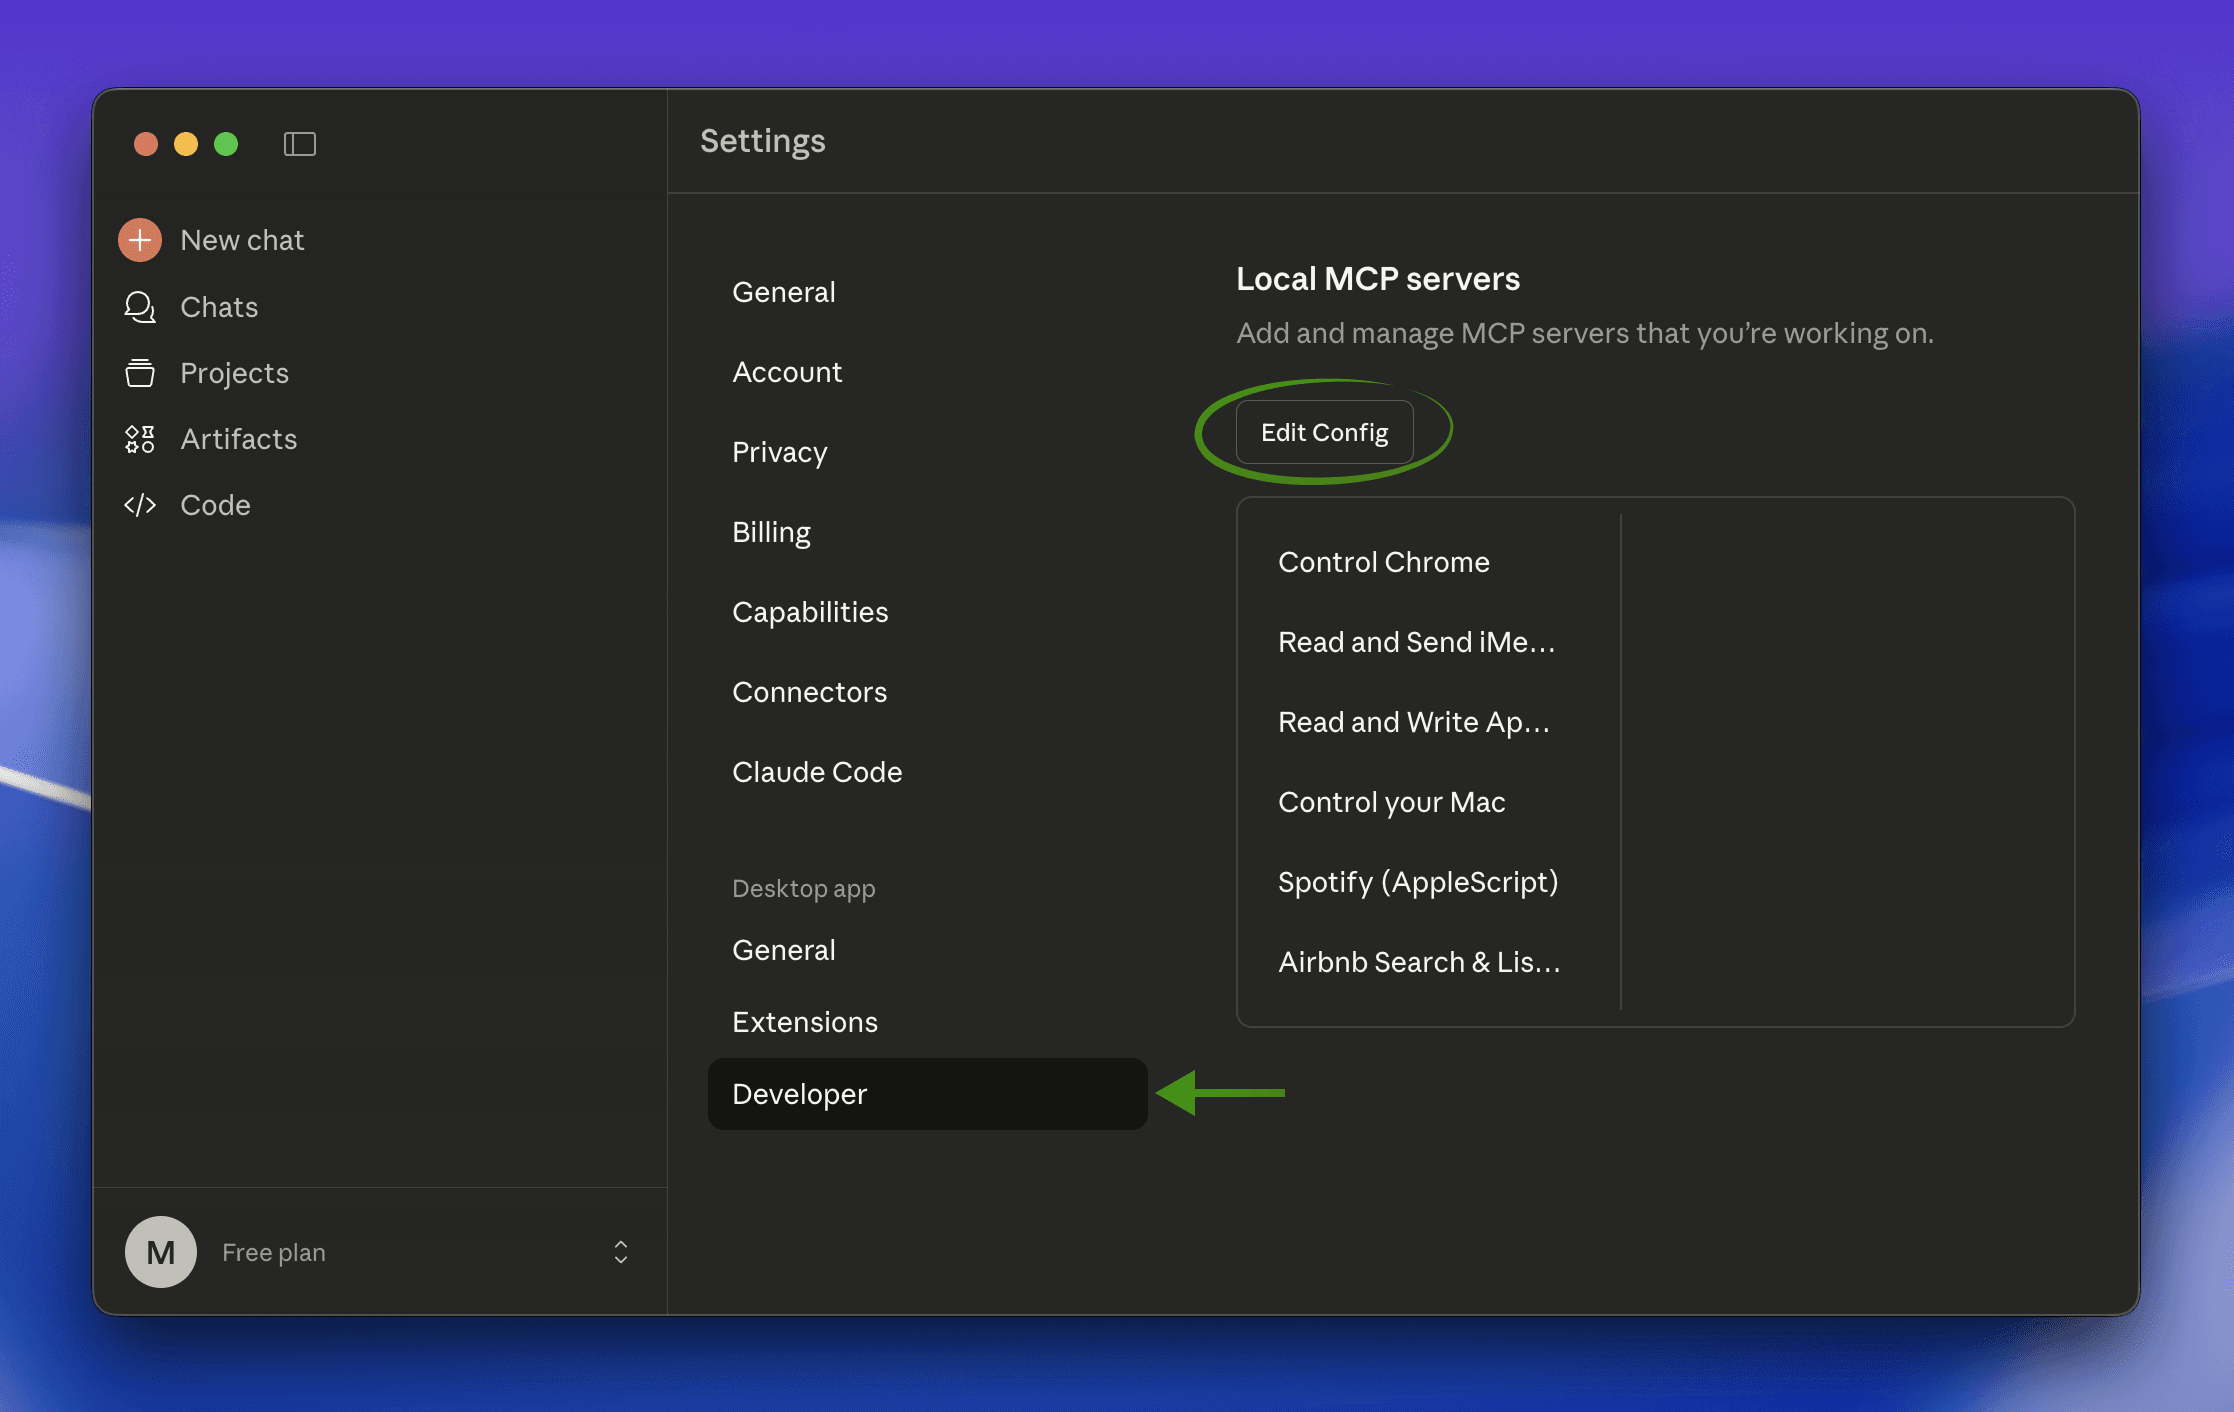Screen dimensions: 2234x1412
Task: Open Billing settings page
Action: pos(771,532)
